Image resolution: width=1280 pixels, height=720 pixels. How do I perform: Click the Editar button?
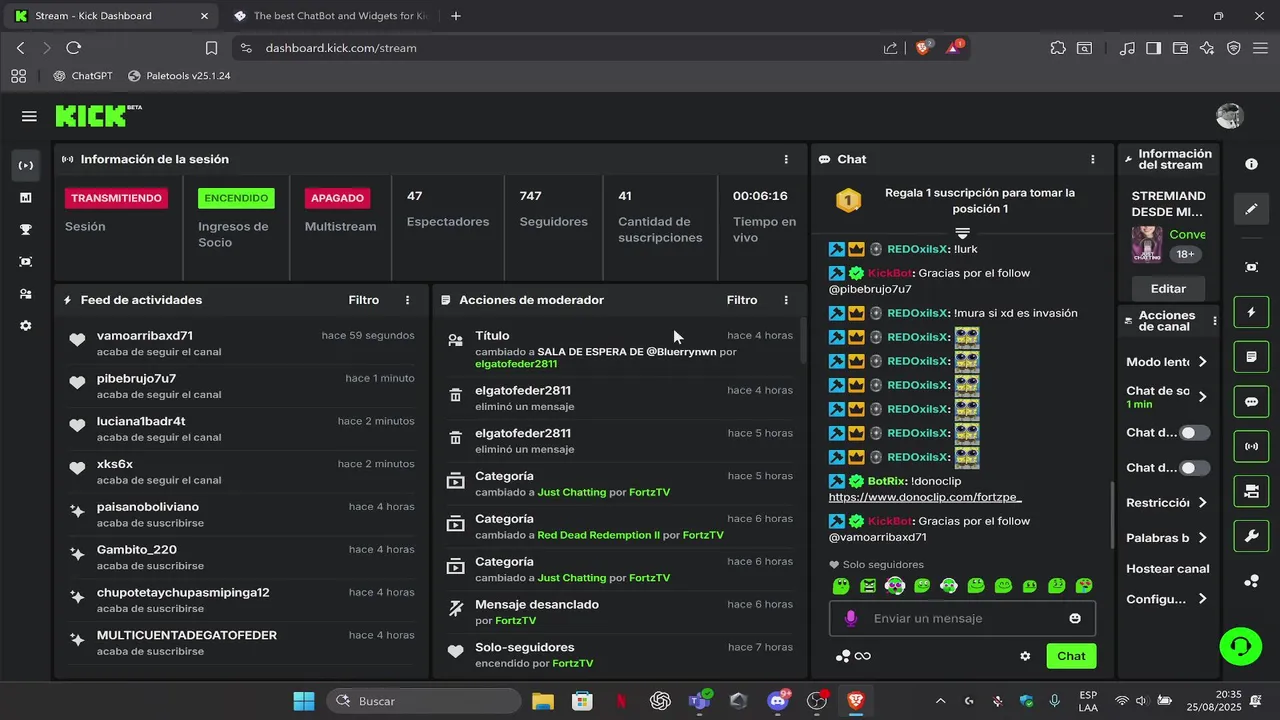(1168, 289)
